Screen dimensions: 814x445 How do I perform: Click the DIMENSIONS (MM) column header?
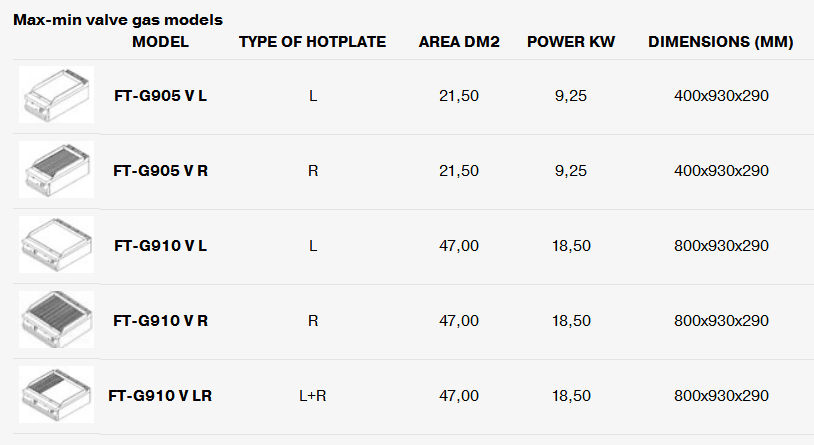[x=721, y=42]
